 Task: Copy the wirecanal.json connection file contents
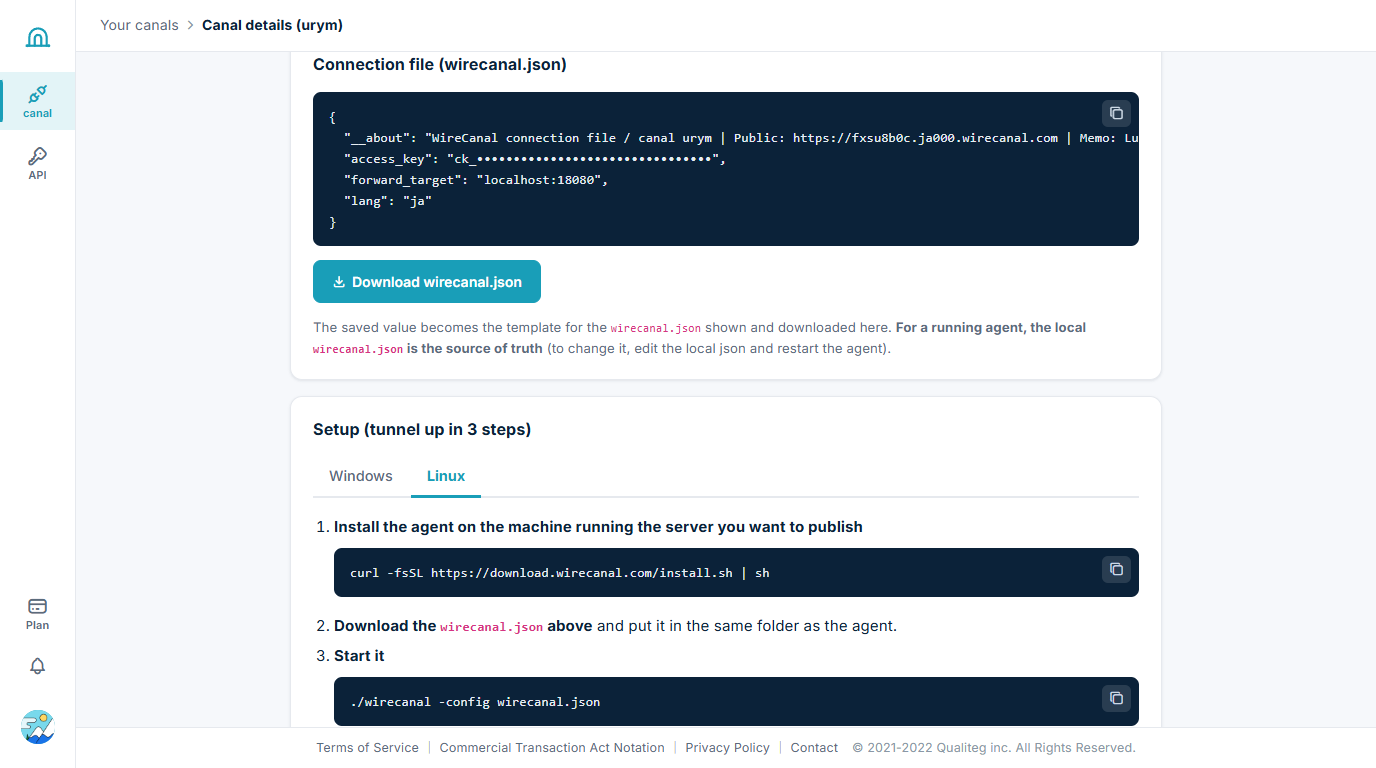click(1116, 113)
